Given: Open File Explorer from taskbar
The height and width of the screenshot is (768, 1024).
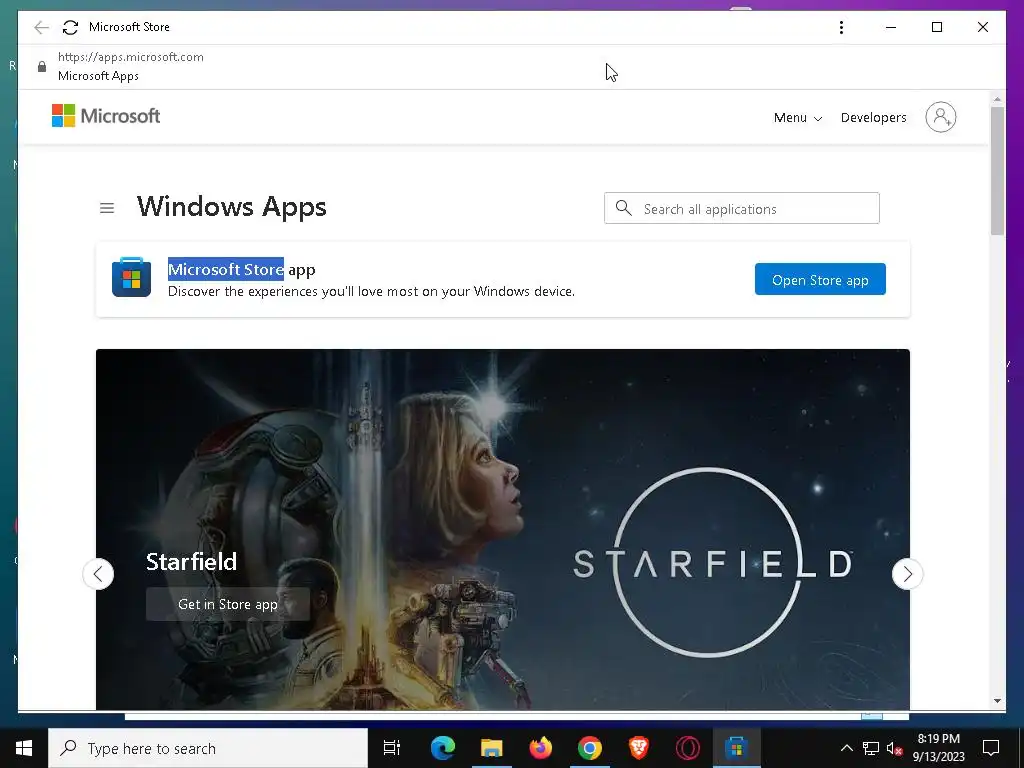Looking at the screenshot, I should click(x=492, y=748).
